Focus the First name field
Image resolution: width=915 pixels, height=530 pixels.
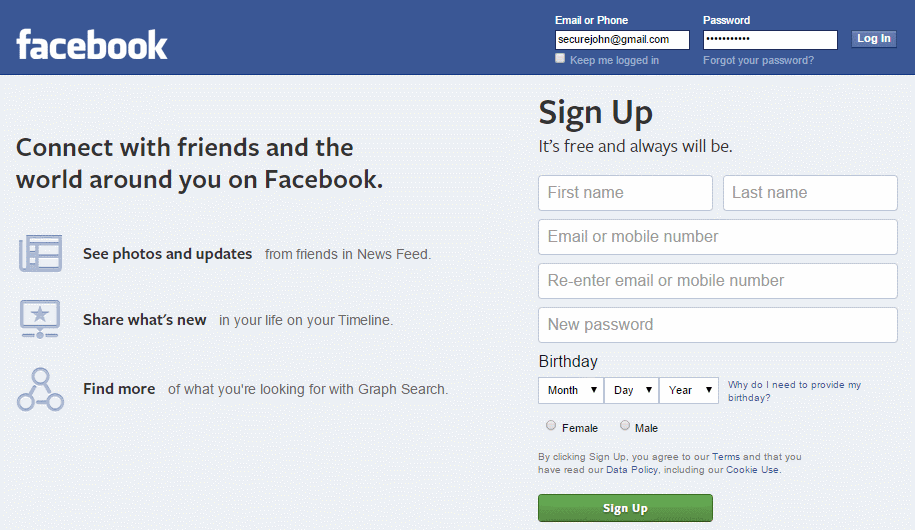coord(625,193)
